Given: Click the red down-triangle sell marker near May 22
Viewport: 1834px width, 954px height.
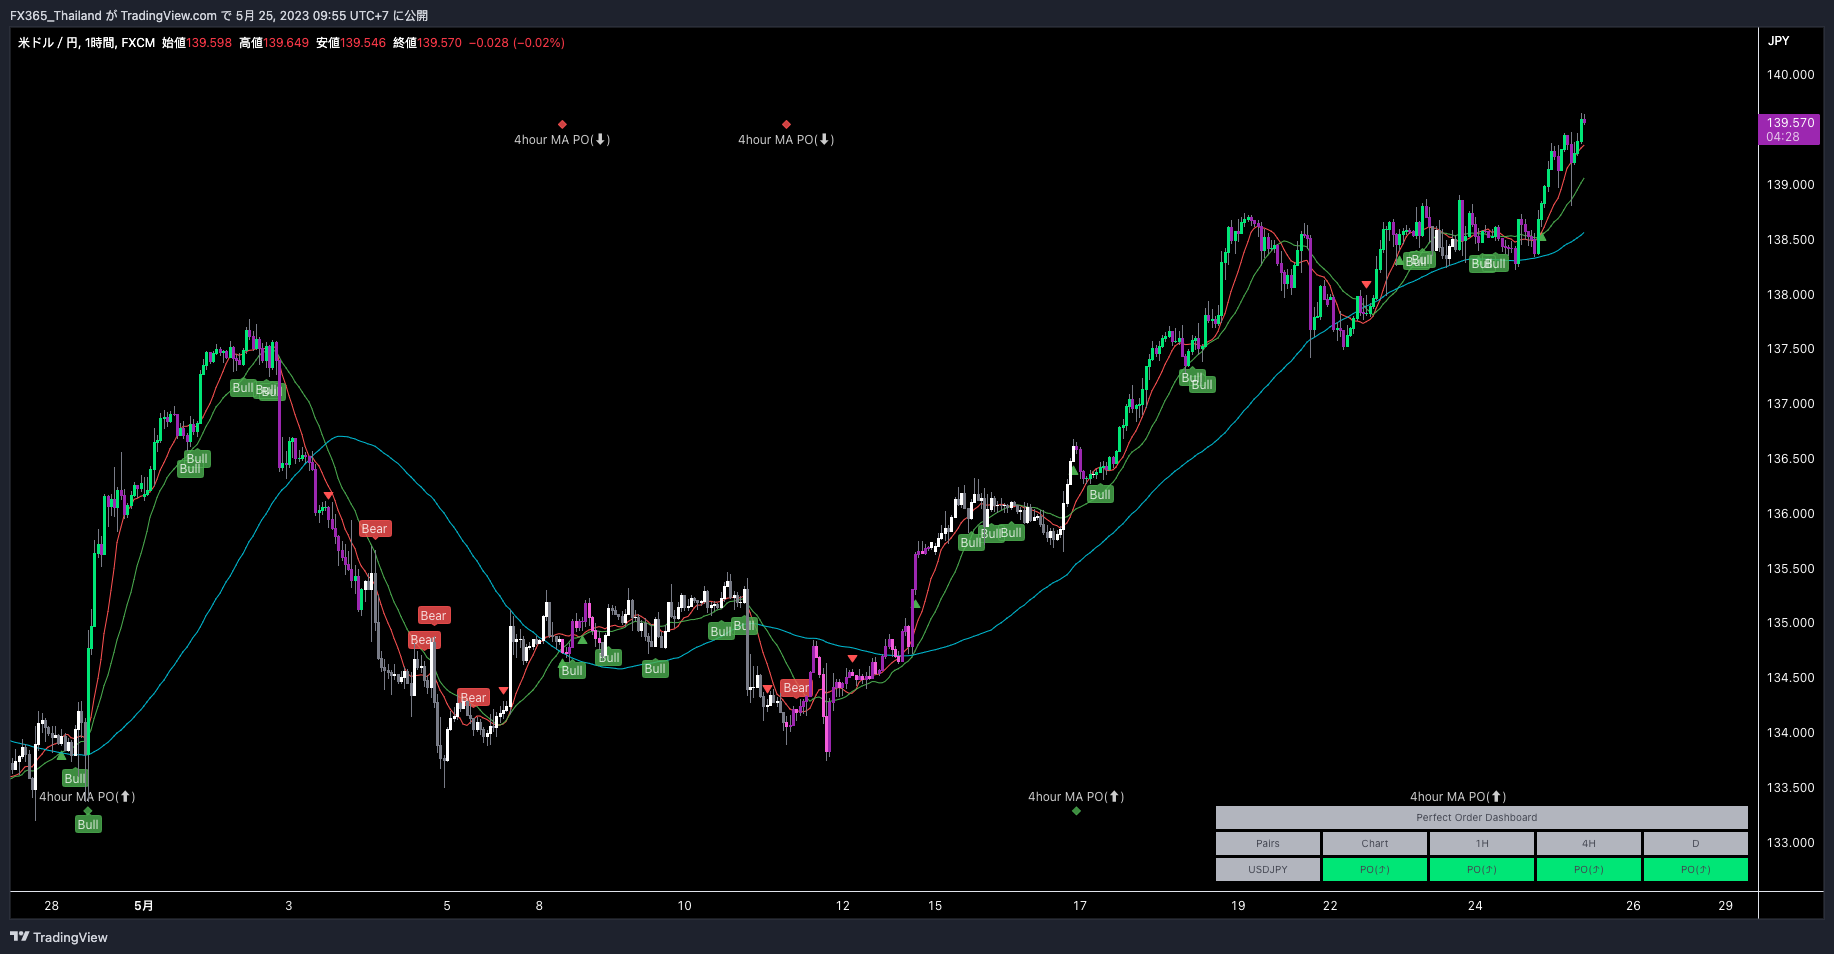Looking at the screenshot, I should (1366, 284).
